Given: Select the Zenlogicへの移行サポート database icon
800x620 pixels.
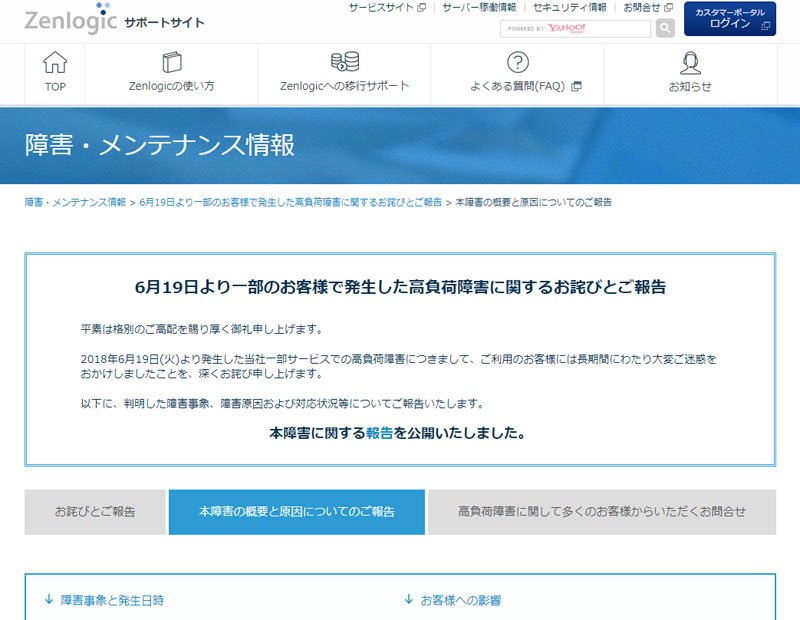Looking at the screenshot, I should (x=347, y=62).
